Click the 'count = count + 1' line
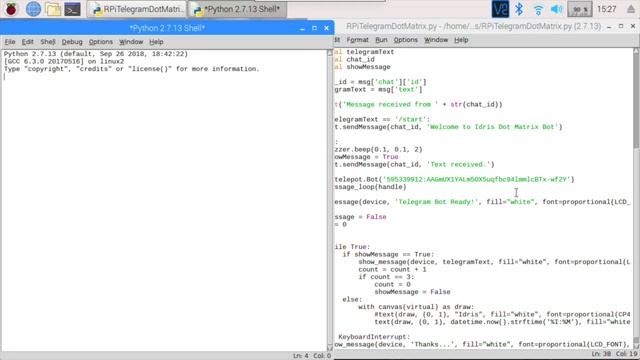Screen dimensions: 640x360 (392, 269)
